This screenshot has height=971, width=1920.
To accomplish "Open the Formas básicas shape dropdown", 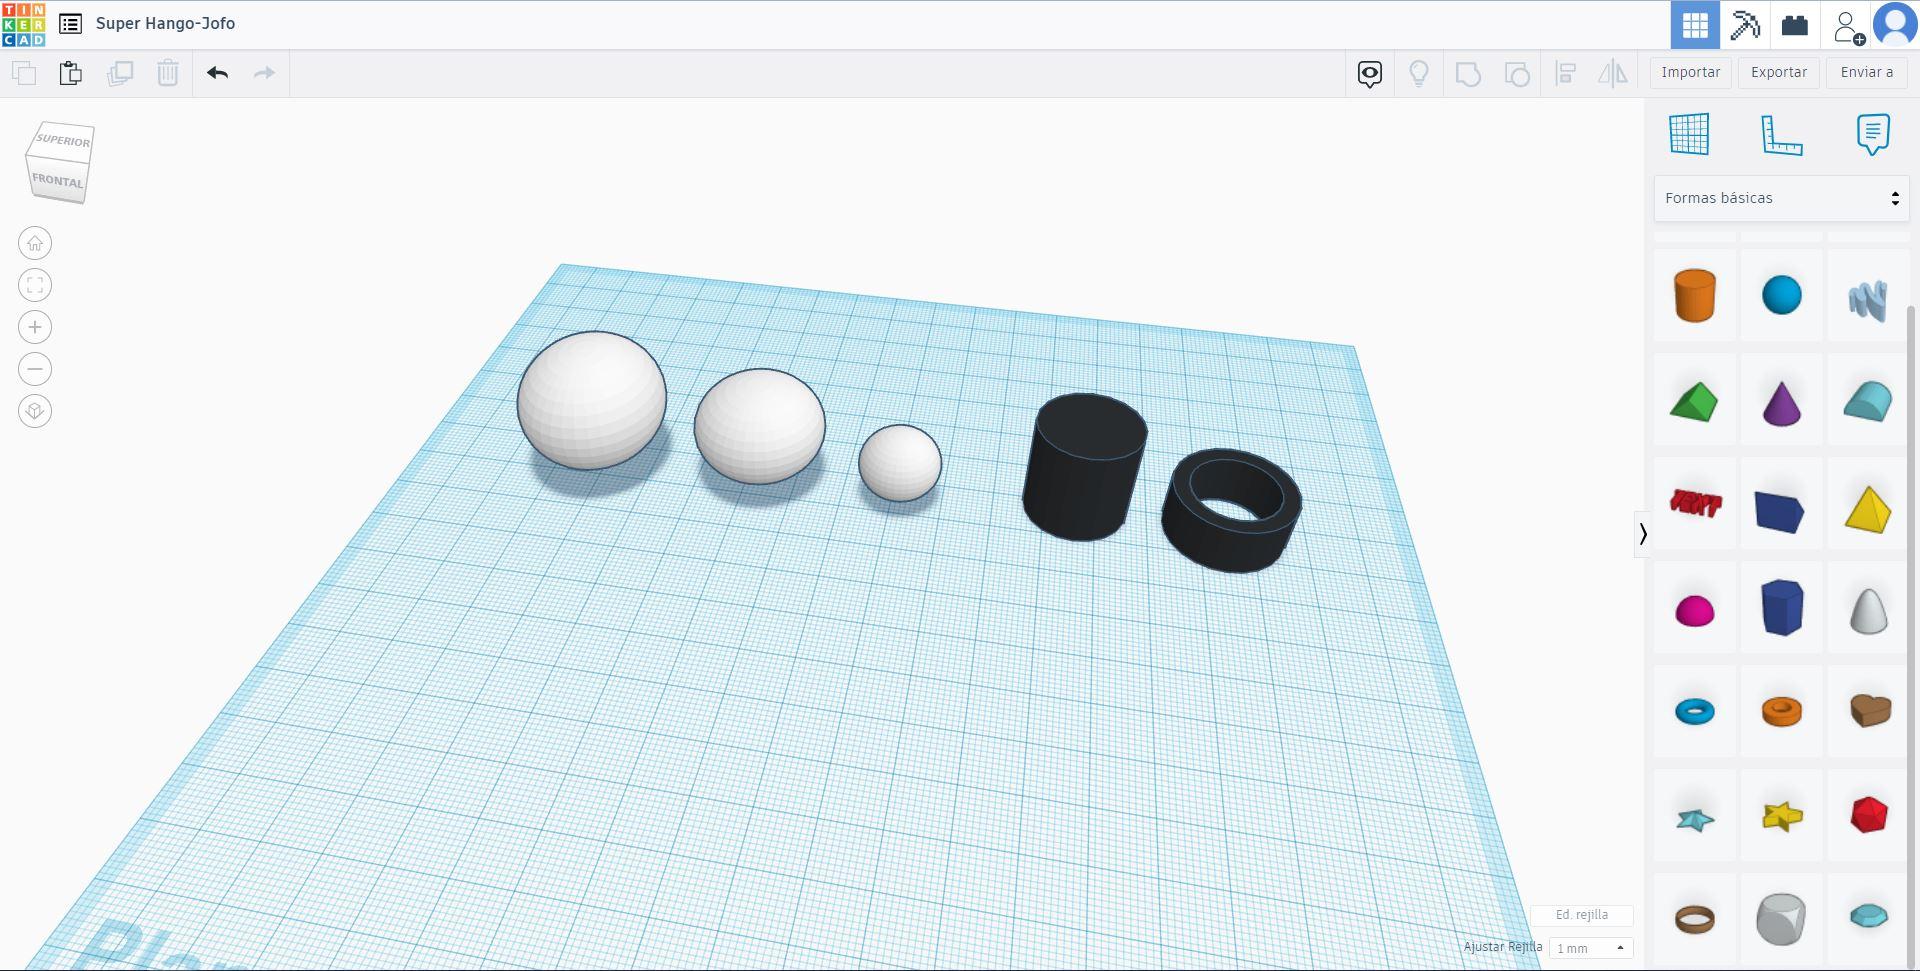I will (x=1779, y=197).
